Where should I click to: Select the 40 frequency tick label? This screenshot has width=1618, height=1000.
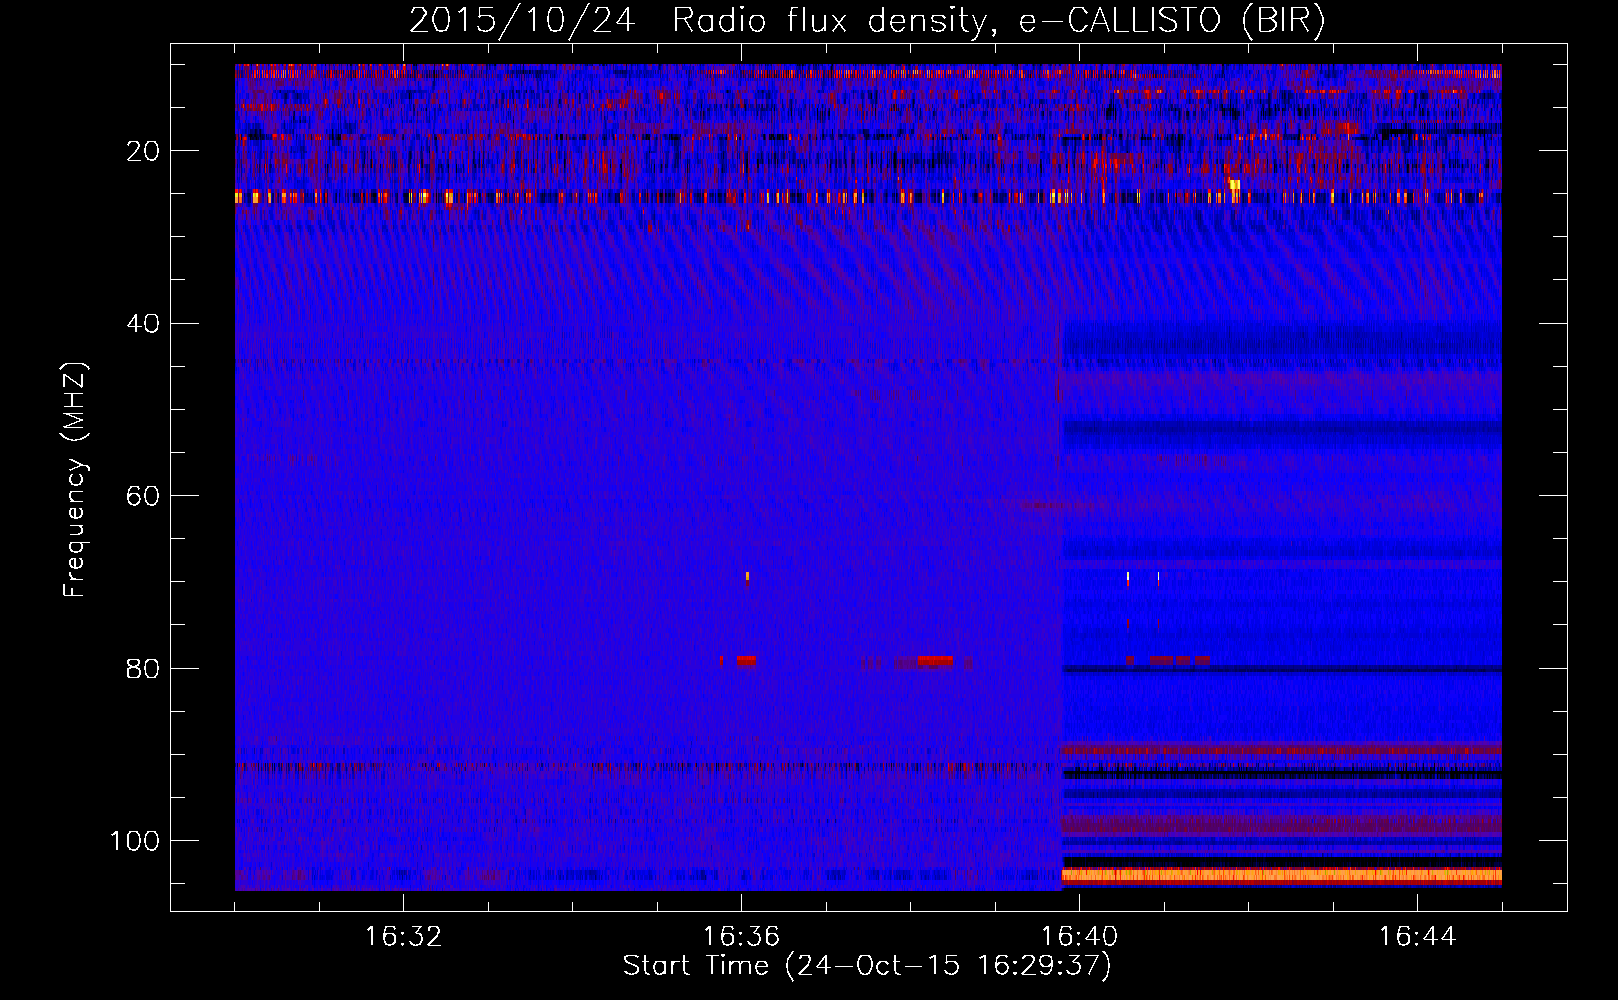pyautogui.click(x=143, y=324)
